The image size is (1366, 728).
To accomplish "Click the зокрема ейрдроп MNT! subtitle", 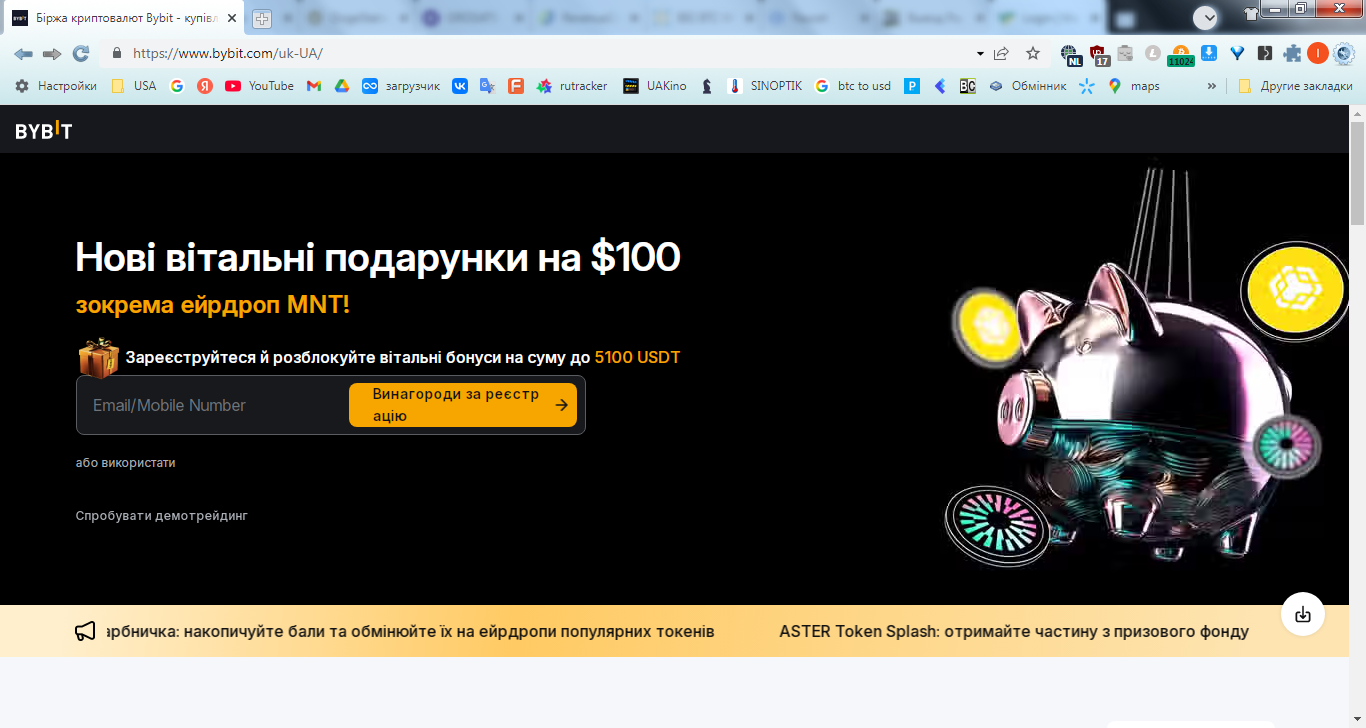I will [x=212, y=305].
